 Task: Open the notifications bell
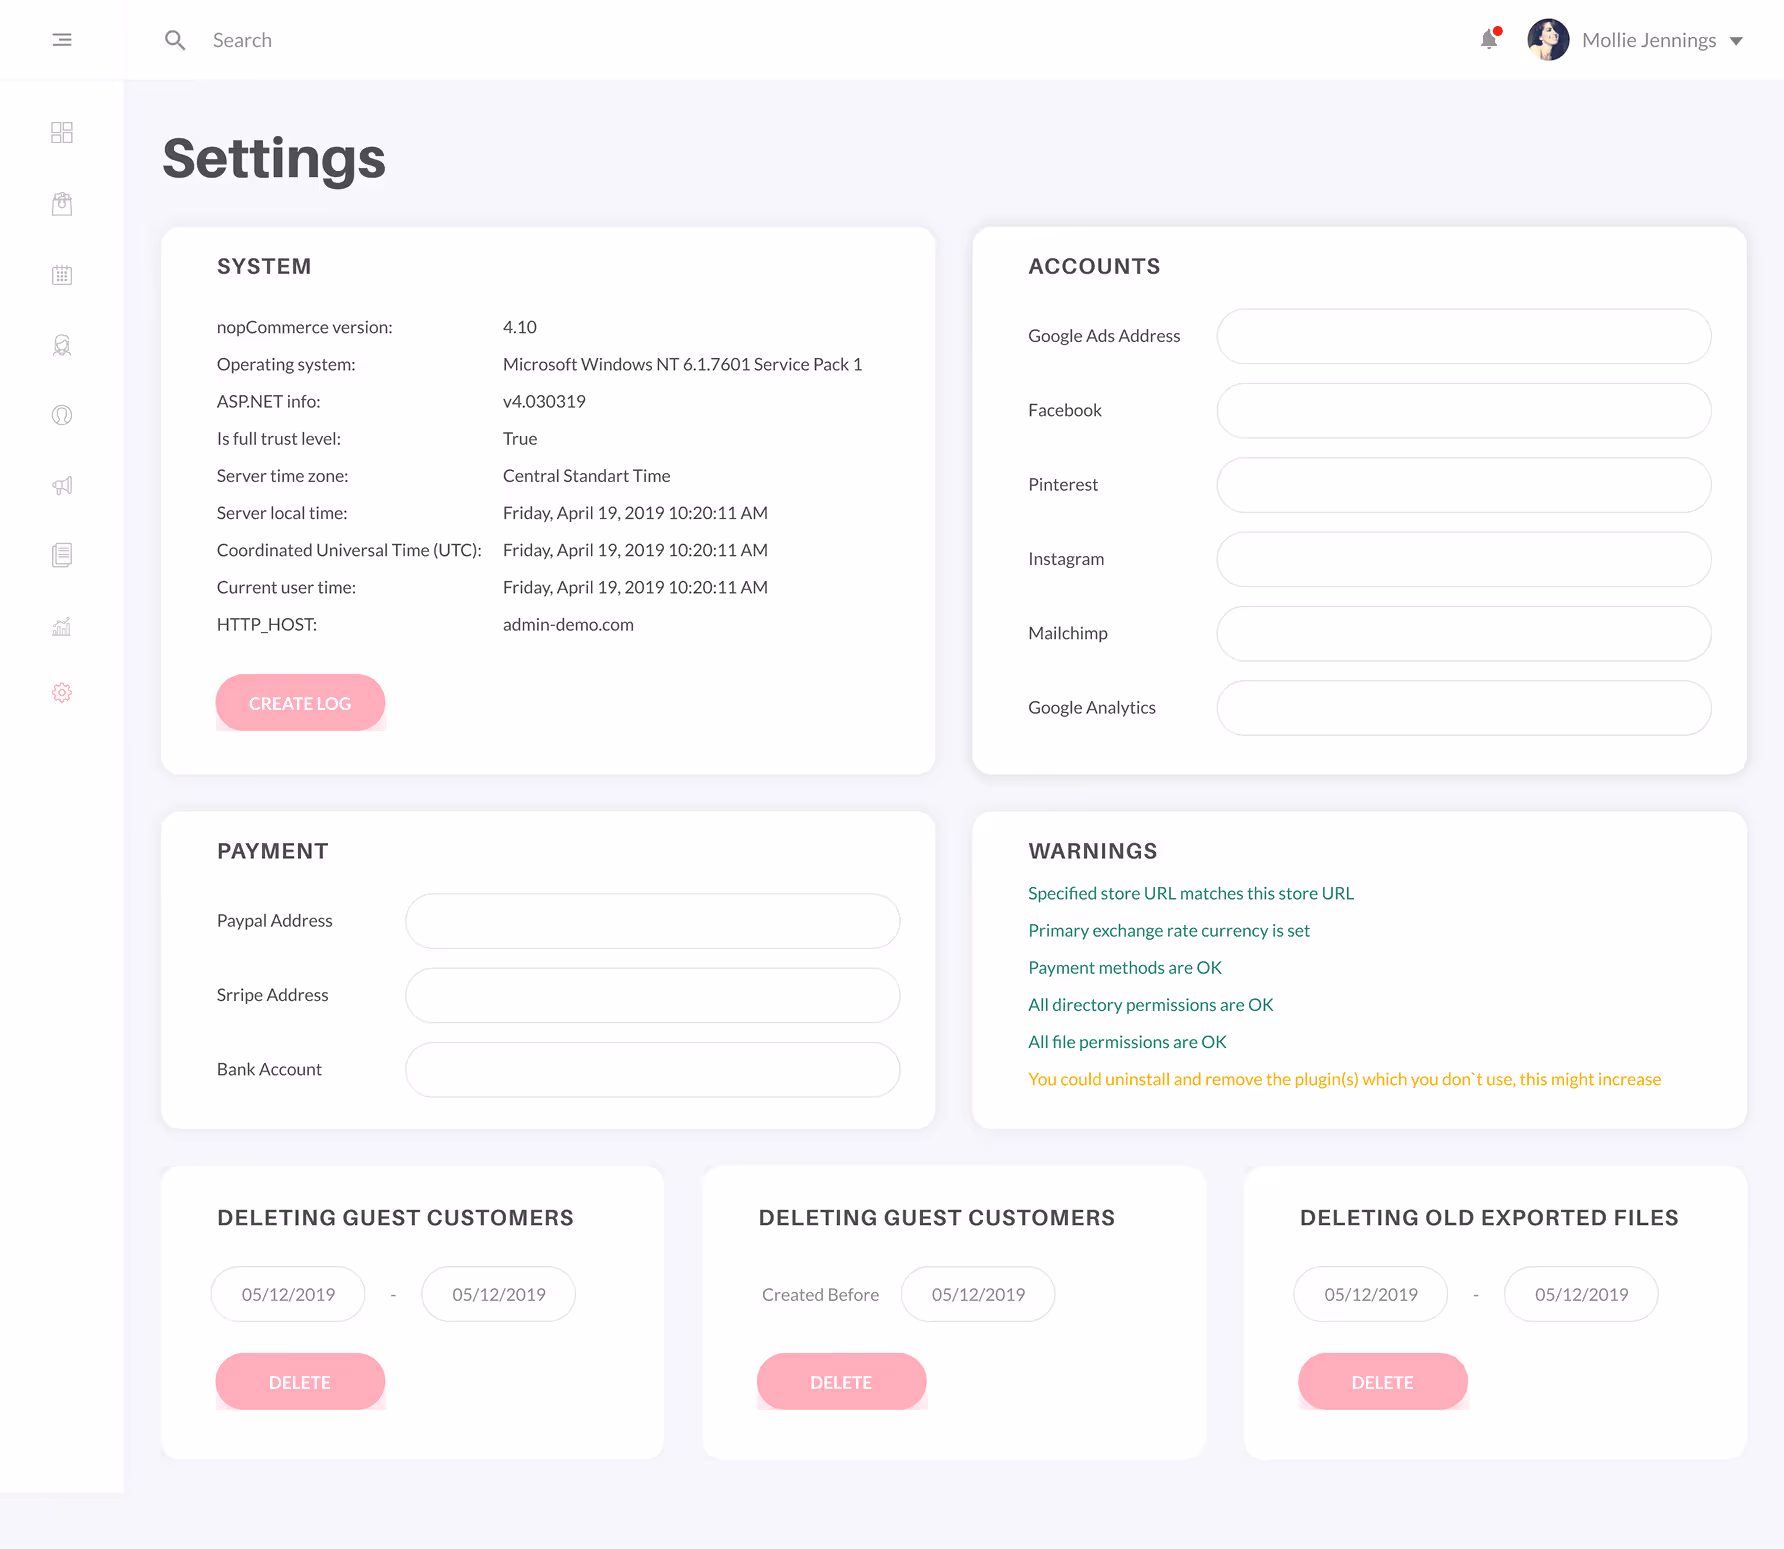1489,39
